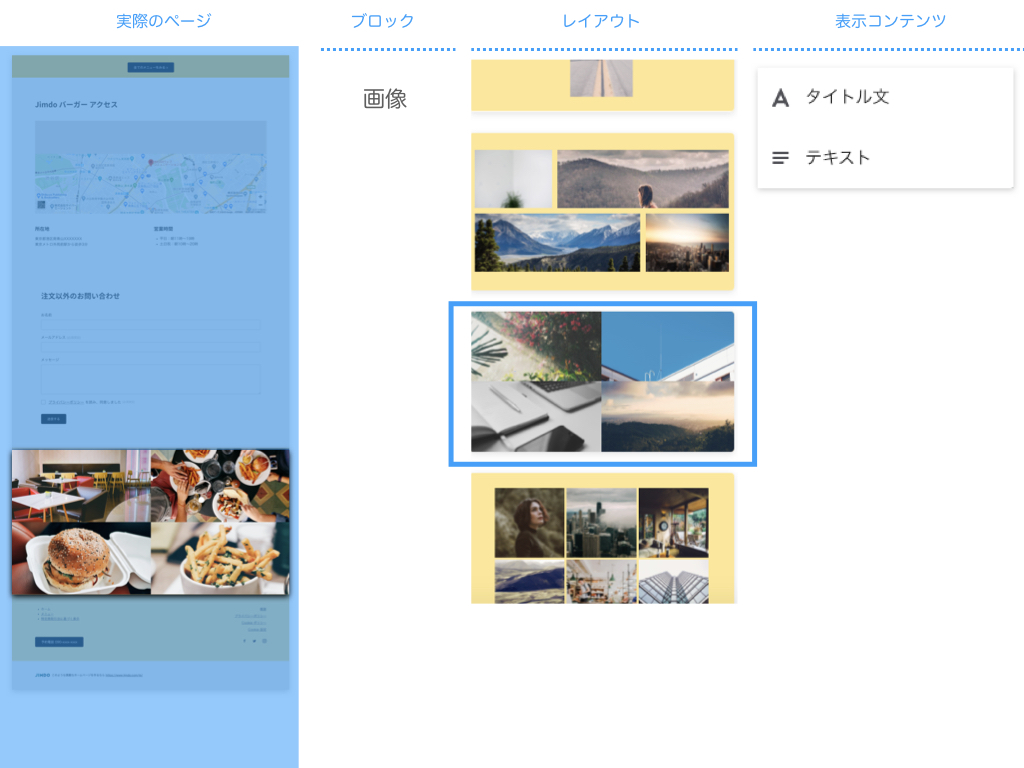Select the yellow mountain collage layout
Image resolution: width=1024 pixels, height=768 pixels.
[x=602, y=212]
